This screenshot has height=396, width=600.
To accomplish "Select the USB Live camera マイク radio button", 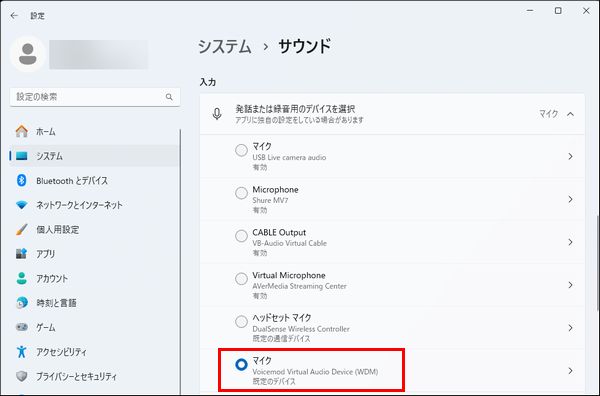I will coord(241,150).
